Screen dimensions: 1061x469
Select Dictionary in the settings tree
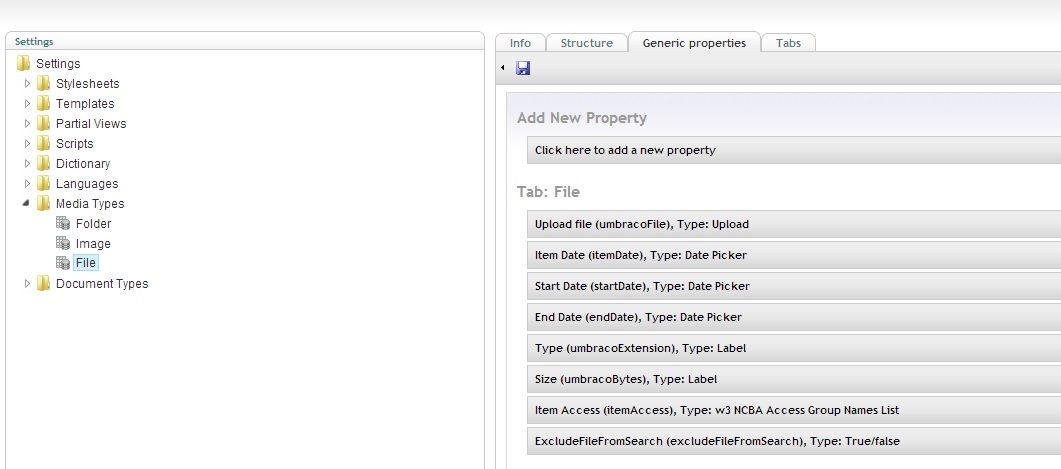point(83,164)
